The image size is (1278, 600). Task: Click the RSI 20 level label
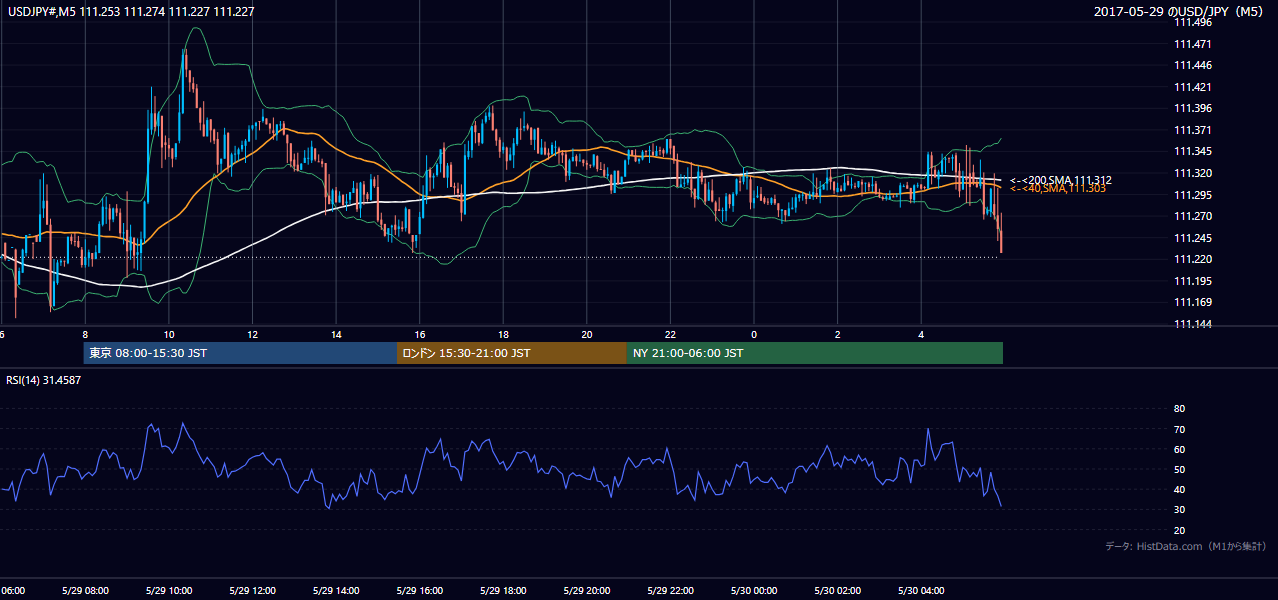coord(1179,530)
